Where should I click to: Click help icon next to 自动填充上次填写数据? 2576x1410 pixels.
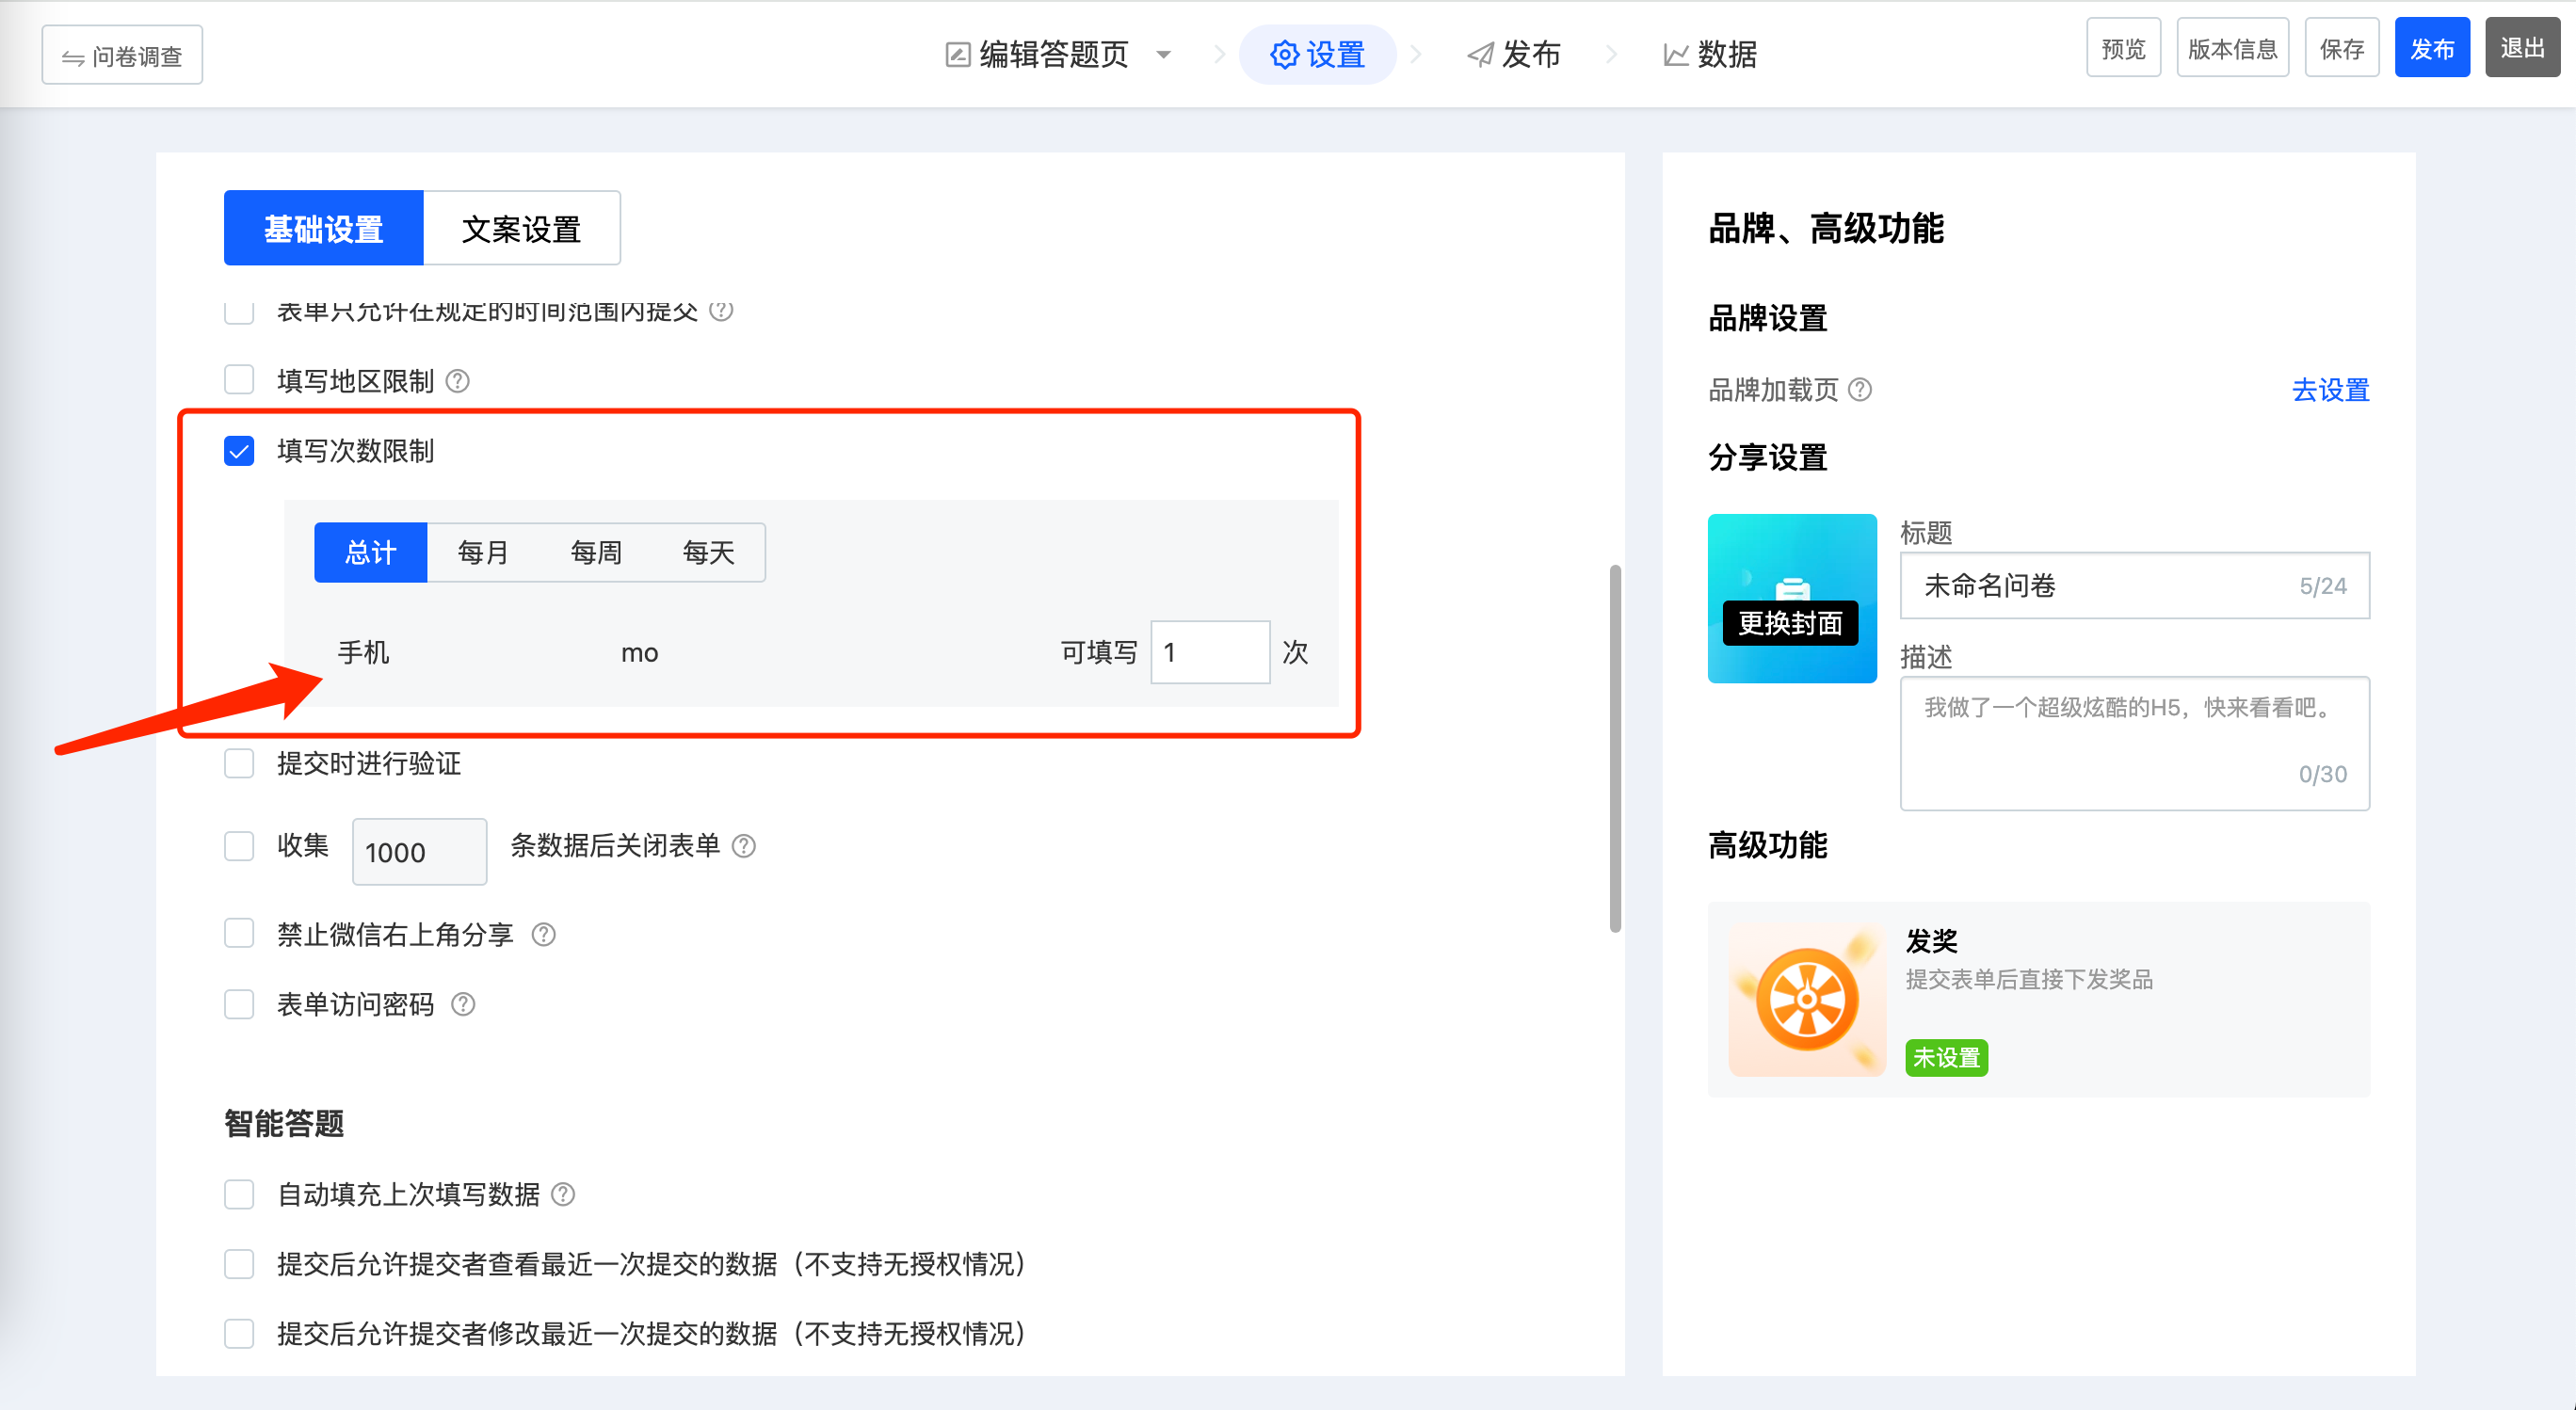pyautogui.click(x=563, y=1194)
